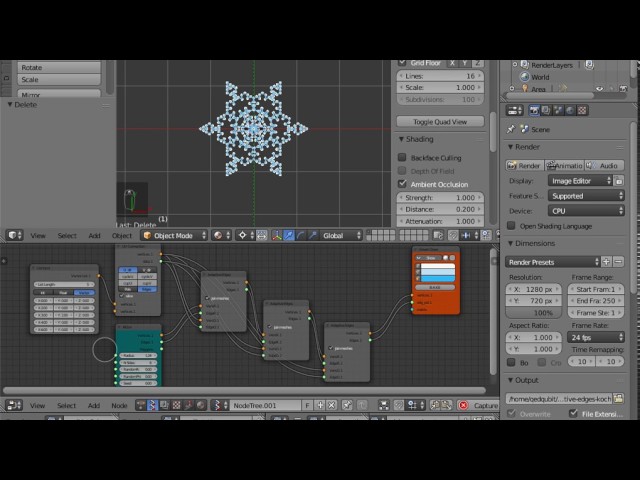Open viewport Object menu
Screen dimensions: 640x480
pos(122,236)
